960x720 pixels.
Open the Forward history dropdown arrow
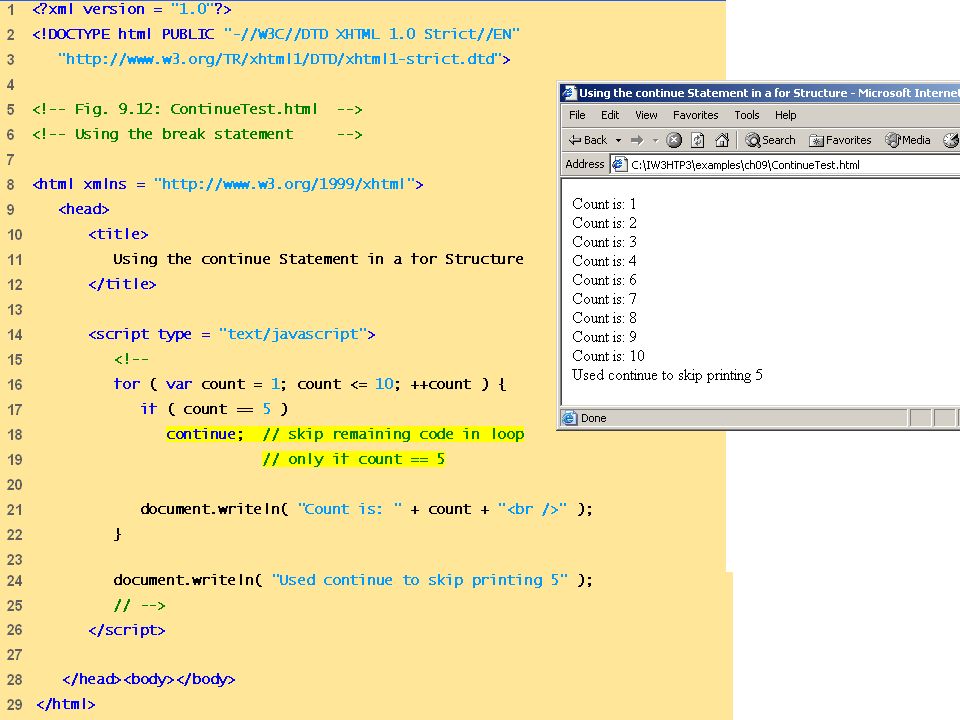click(x=655, y=140)
